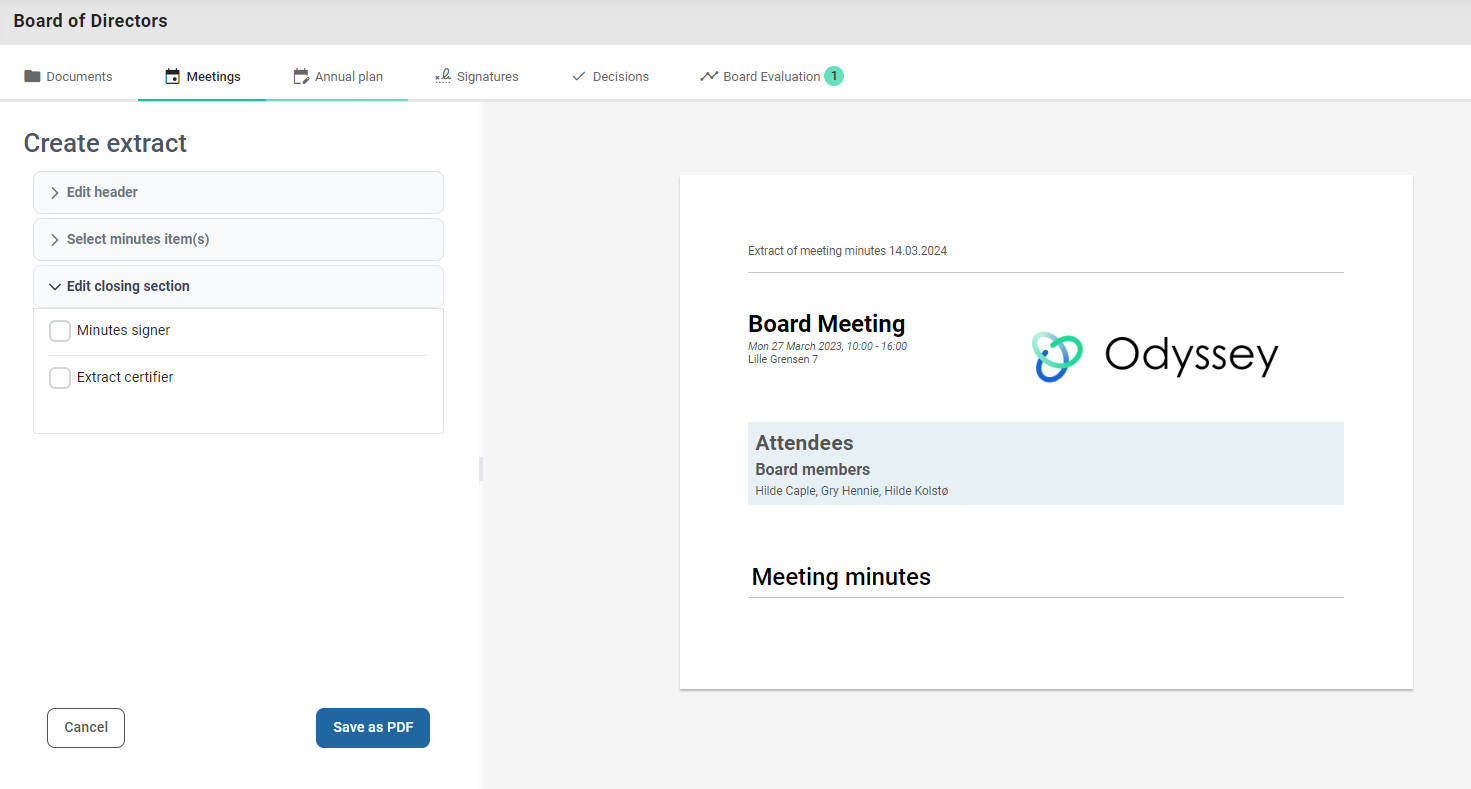Click the Board Evaluation badge showing 1

point(834,76)
